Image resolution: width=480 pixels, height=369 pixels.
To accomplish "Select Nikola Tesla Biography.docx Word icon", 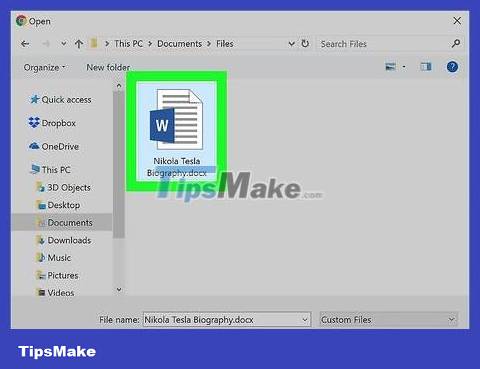I will [x=176, y=119].
